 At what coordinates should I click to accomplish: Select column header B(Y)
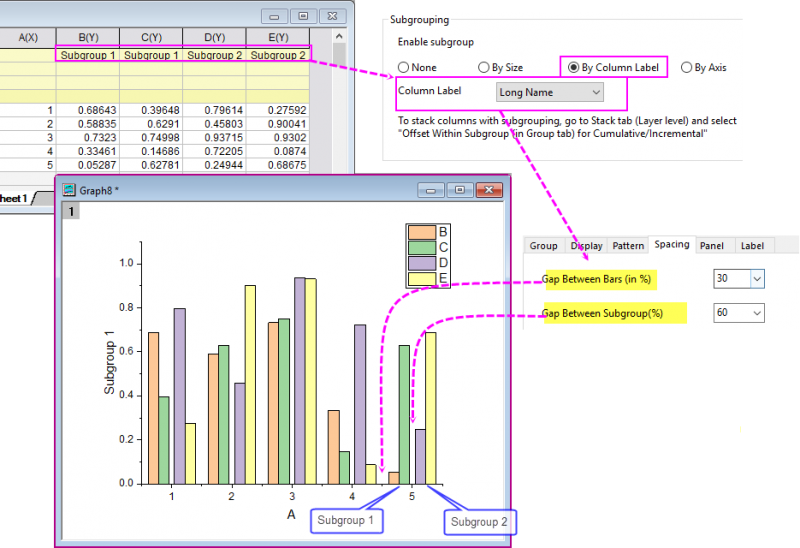[x=88, y=38]
